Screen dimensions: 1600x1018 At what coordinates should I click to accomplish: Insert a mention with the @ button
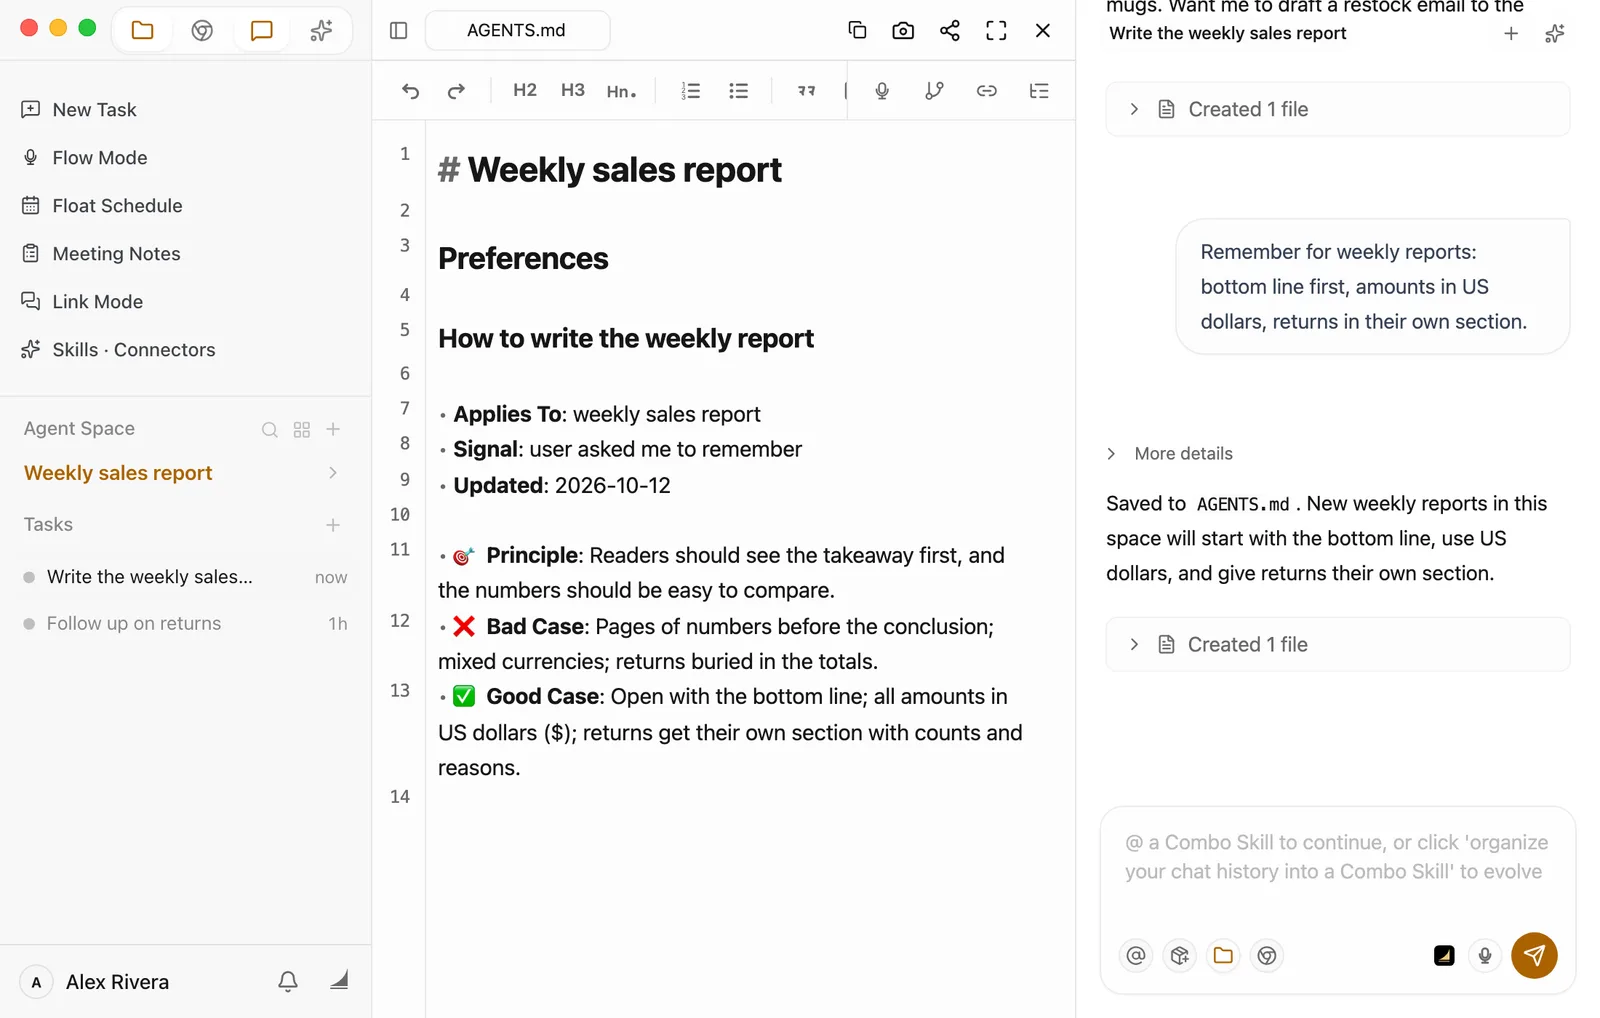1136,956
